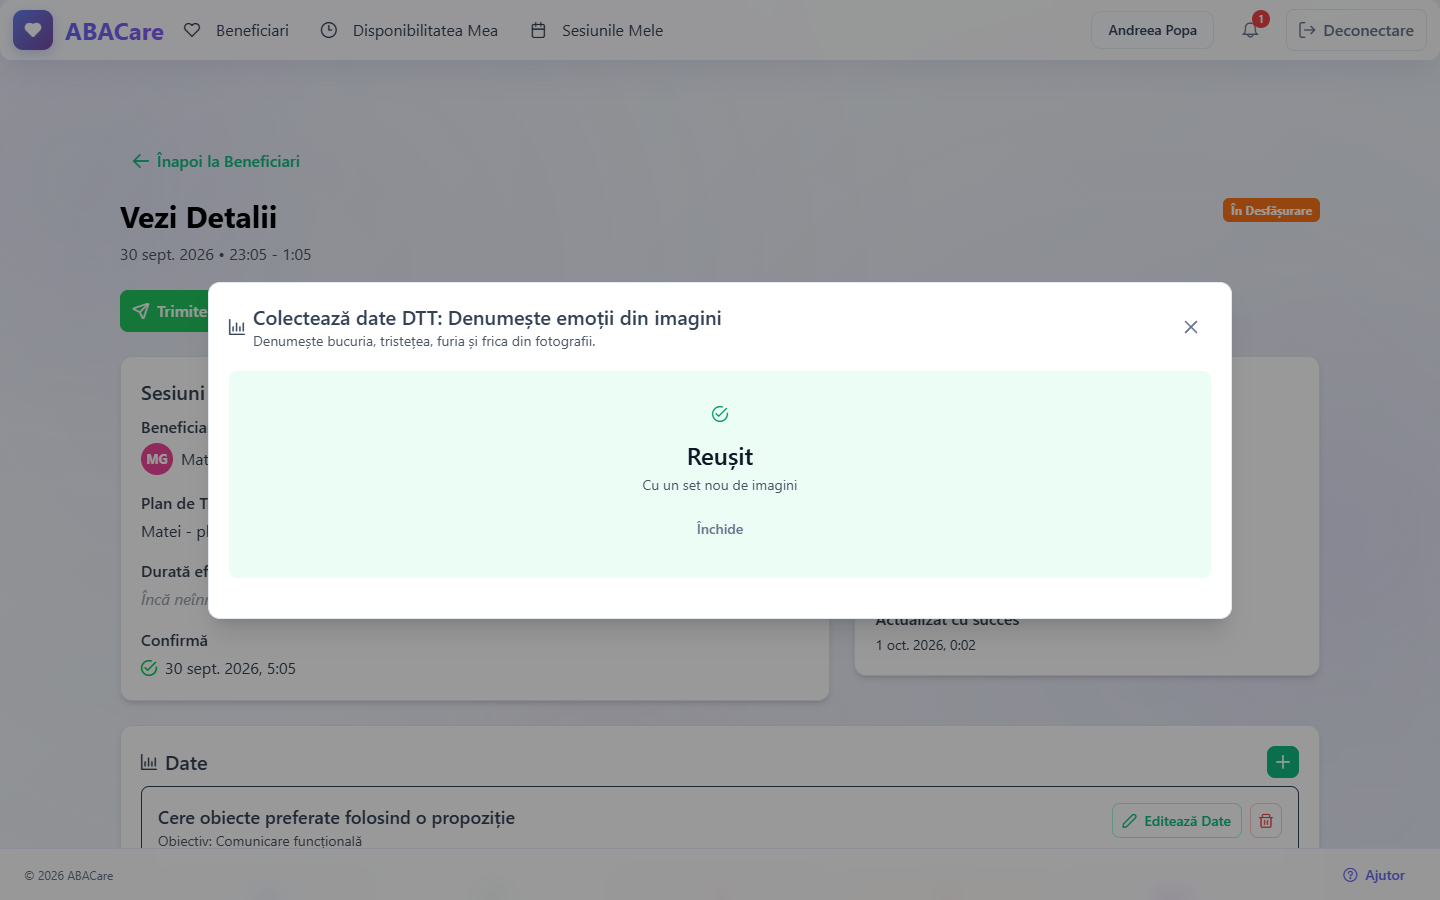Click the © 2026 ABACare footer text
This screenshot has height=900, width=1440.
point(69,875)
